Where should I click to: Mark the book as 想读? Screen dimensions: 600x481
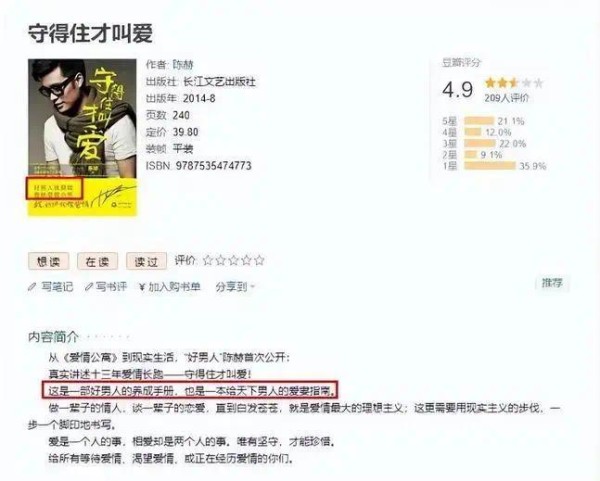[49, 262]
